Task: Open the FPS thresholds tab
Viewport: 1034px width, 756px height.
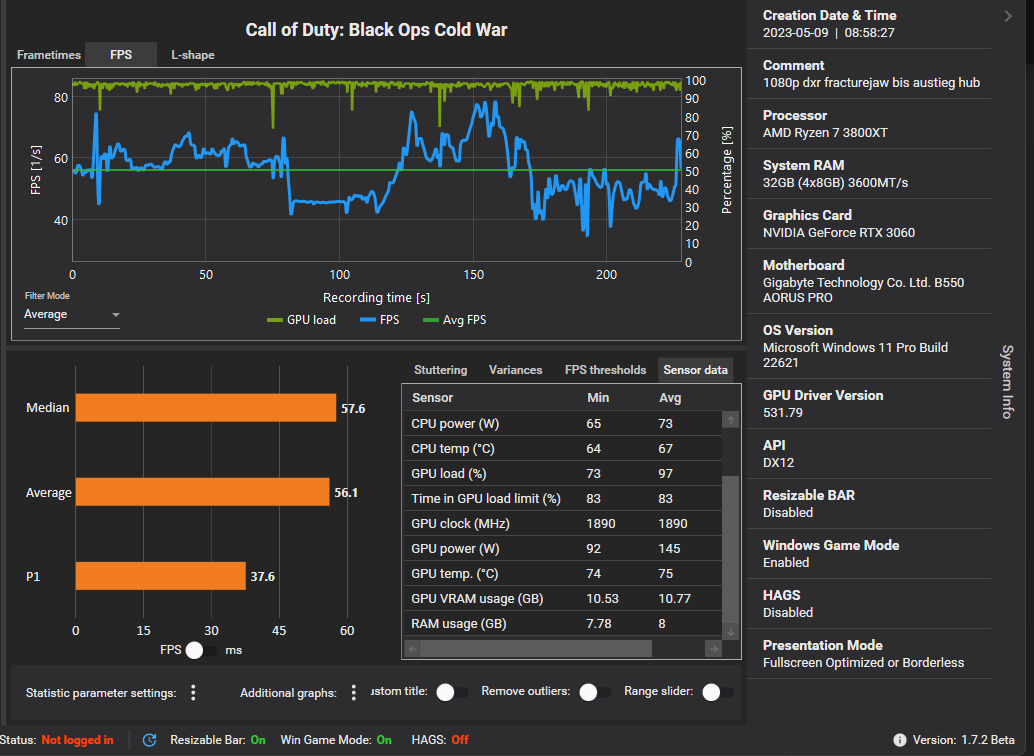Action: click(605, 370)
